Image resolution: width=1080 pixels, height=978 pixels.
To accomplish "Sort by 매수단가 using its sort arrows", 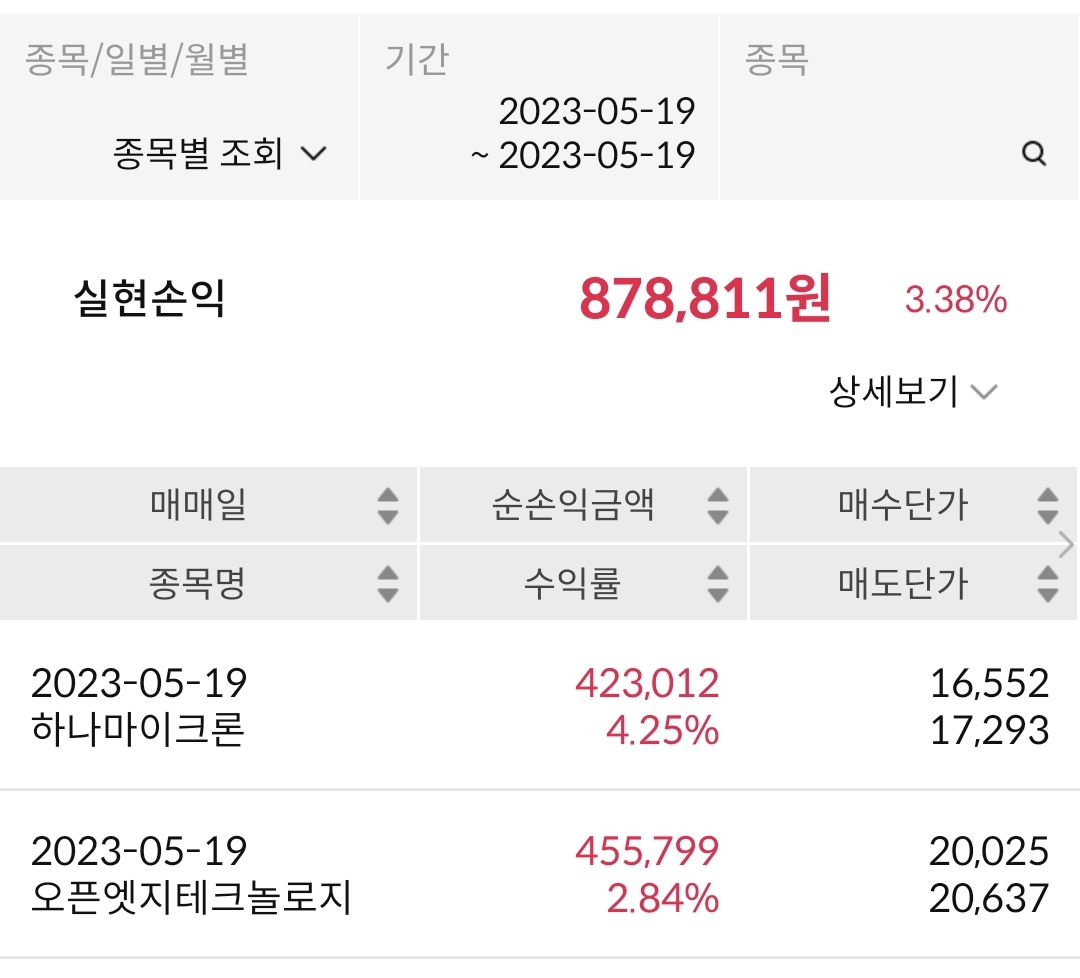I will tap(1047, 505).
